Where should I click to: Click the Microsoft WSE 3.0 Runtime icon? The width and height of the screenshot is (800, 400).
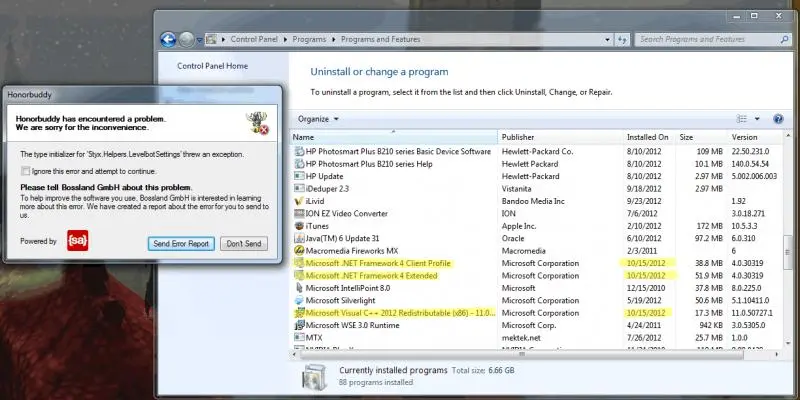click(299, 326)
